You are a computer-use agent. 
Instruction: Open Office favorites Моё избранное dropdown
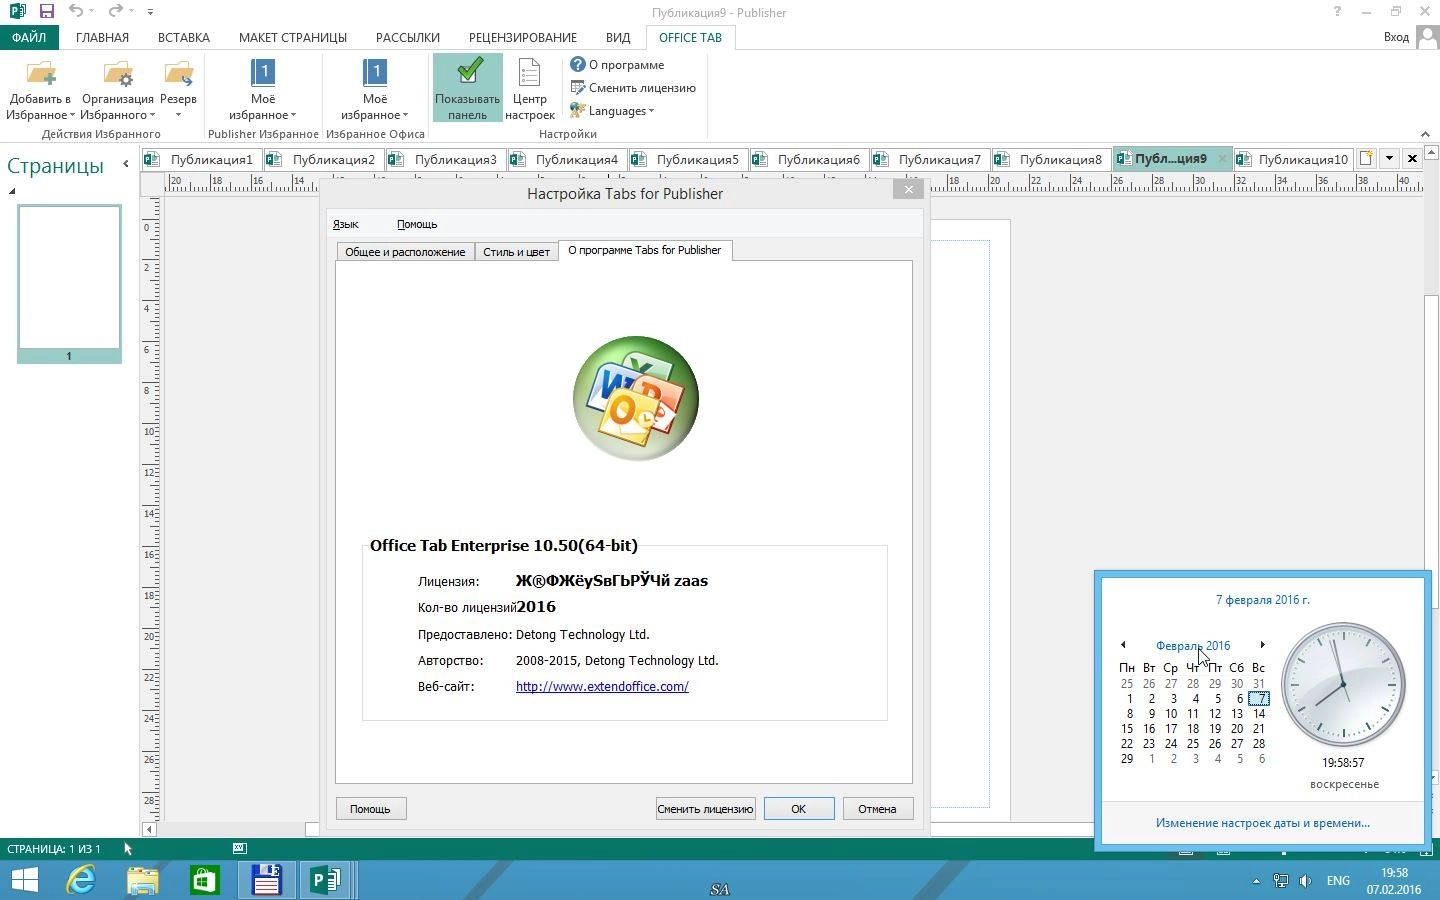375,90
